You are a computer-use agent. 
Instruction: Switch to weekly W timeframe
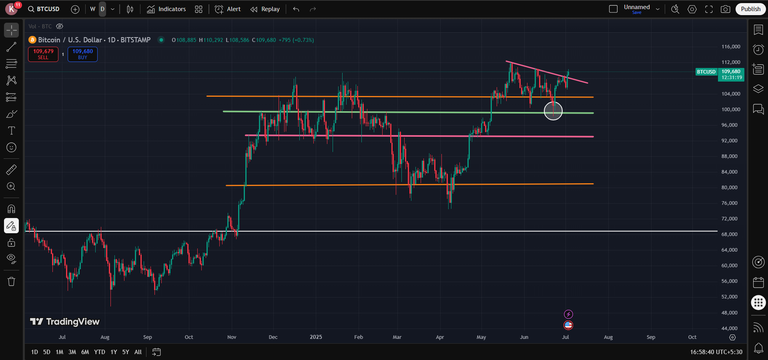[93, 9]
